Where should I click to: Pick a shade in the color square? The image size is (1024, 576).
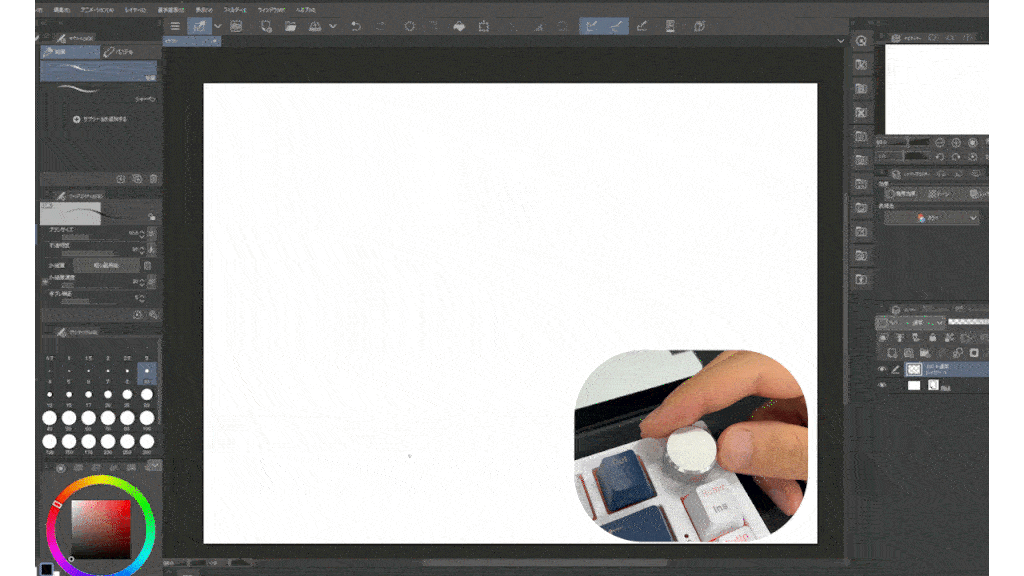click(x=101, y=529)
